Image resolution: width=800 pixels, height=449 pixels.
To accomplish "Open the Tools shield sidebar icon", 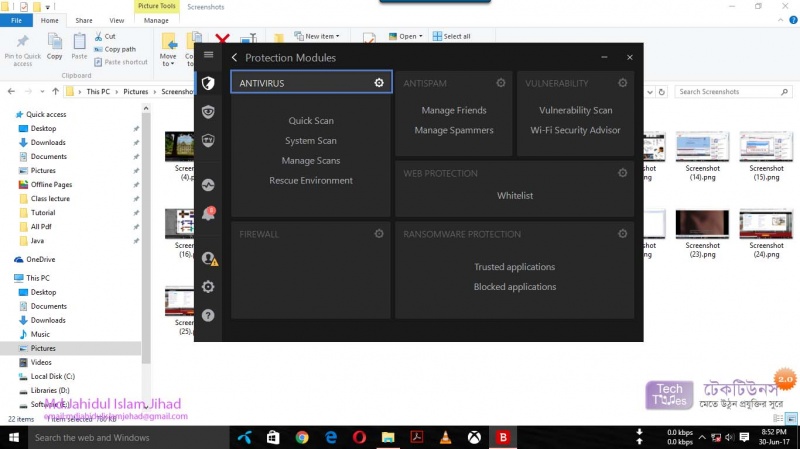I will tap(208, 140).
